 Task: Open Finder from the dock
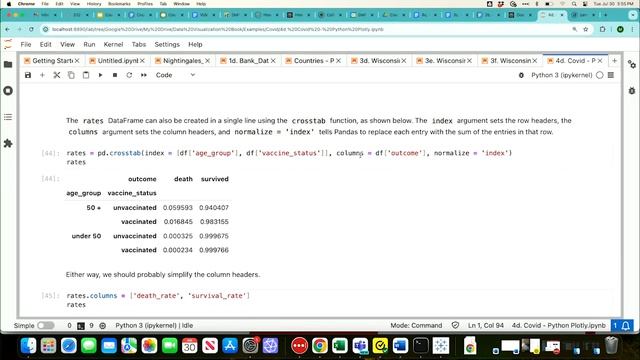(28, 346)
